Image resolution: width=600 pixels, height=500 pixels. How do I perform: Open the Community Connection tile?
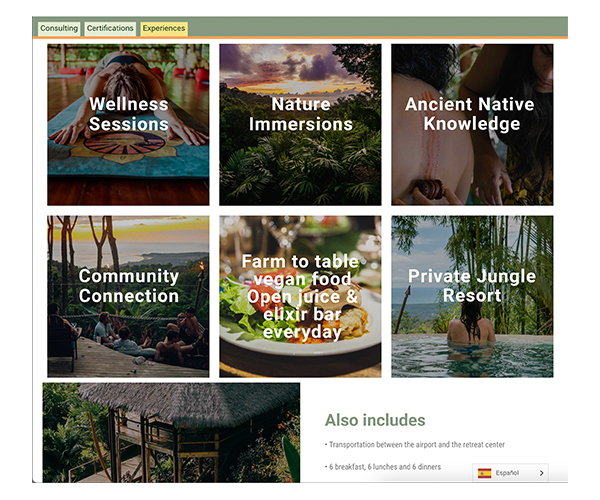[128, 296]
